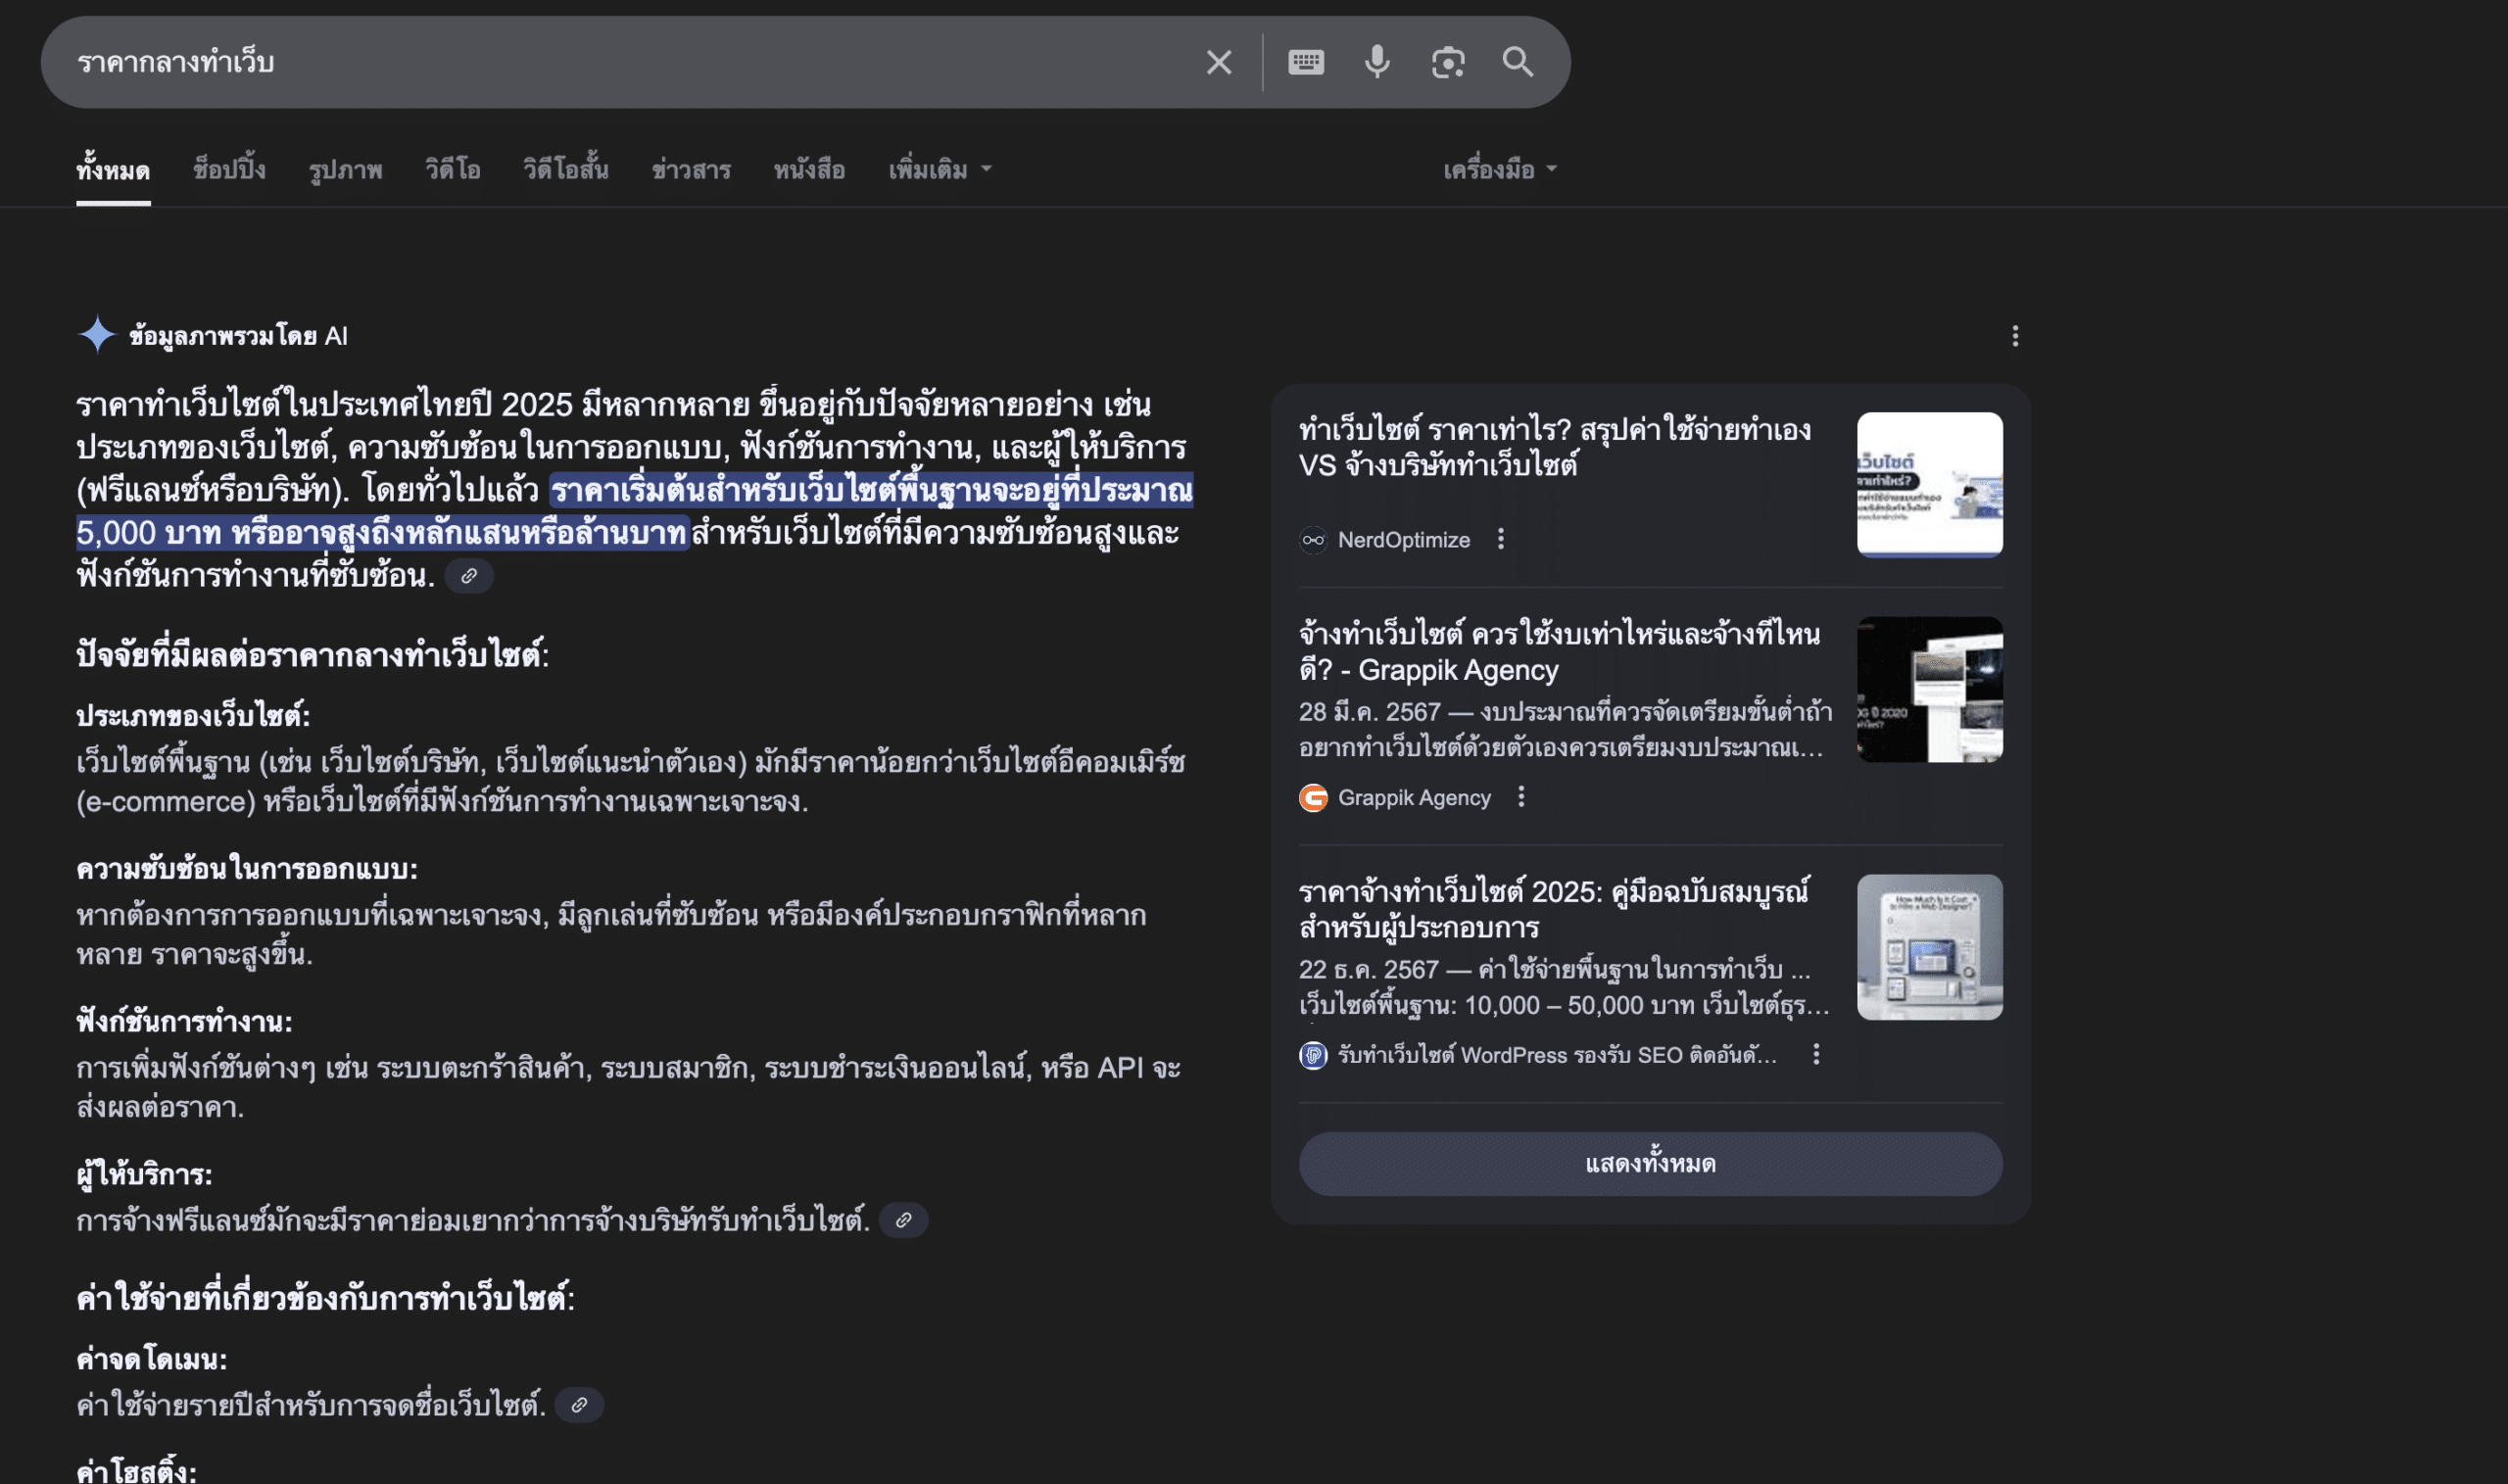2508x1484 pixels.
Task: Open the NerdOptimize website cost article link
Action: coord(1554,447)
